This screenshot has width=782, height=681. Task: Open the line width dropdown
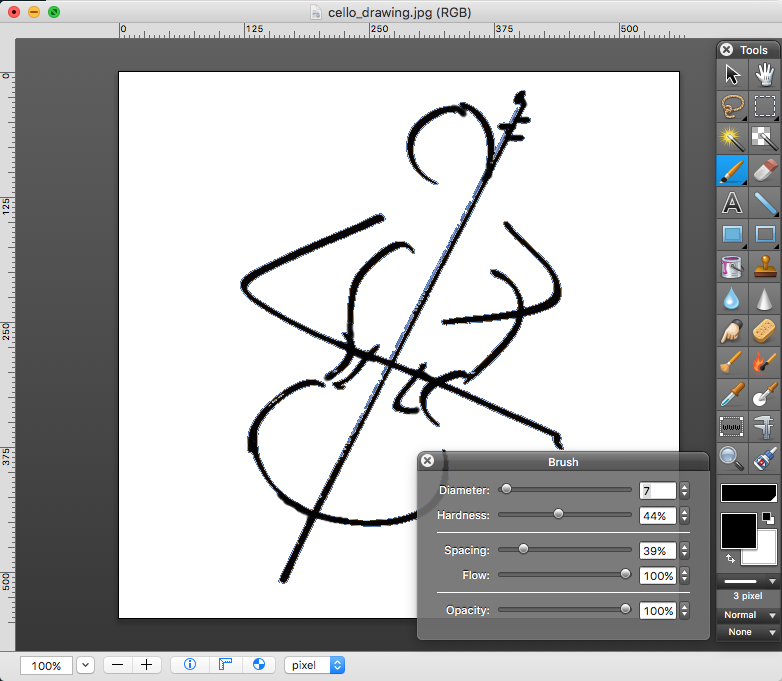point(748,581)
